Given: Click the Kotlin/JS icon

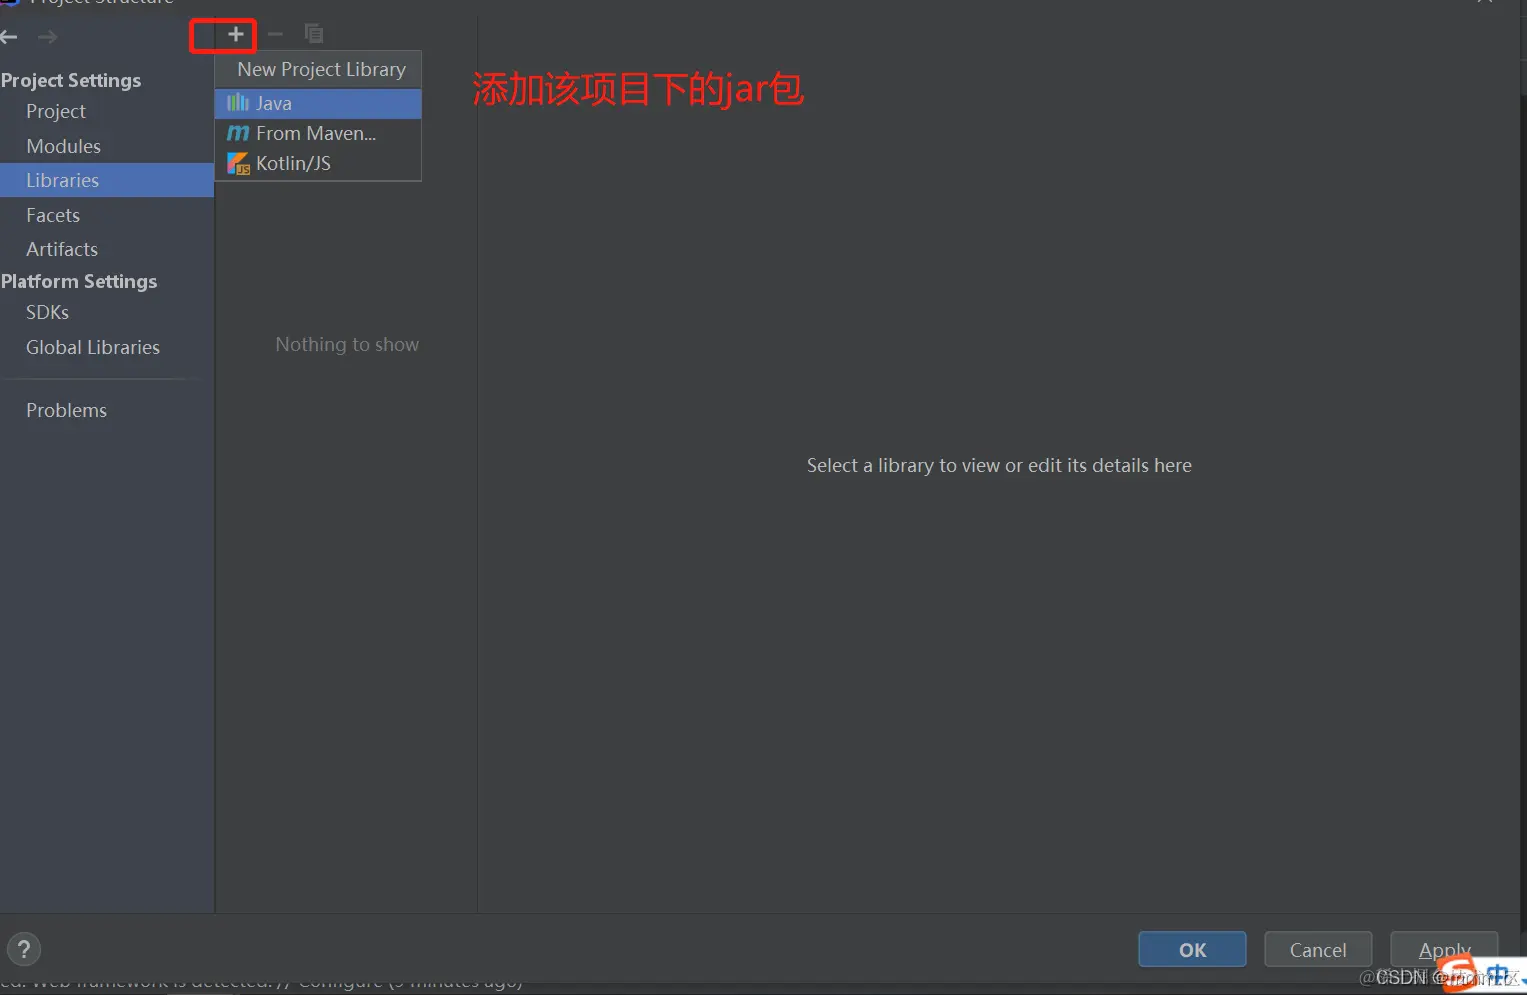Looking at the screenshot, I should point(238,163).
